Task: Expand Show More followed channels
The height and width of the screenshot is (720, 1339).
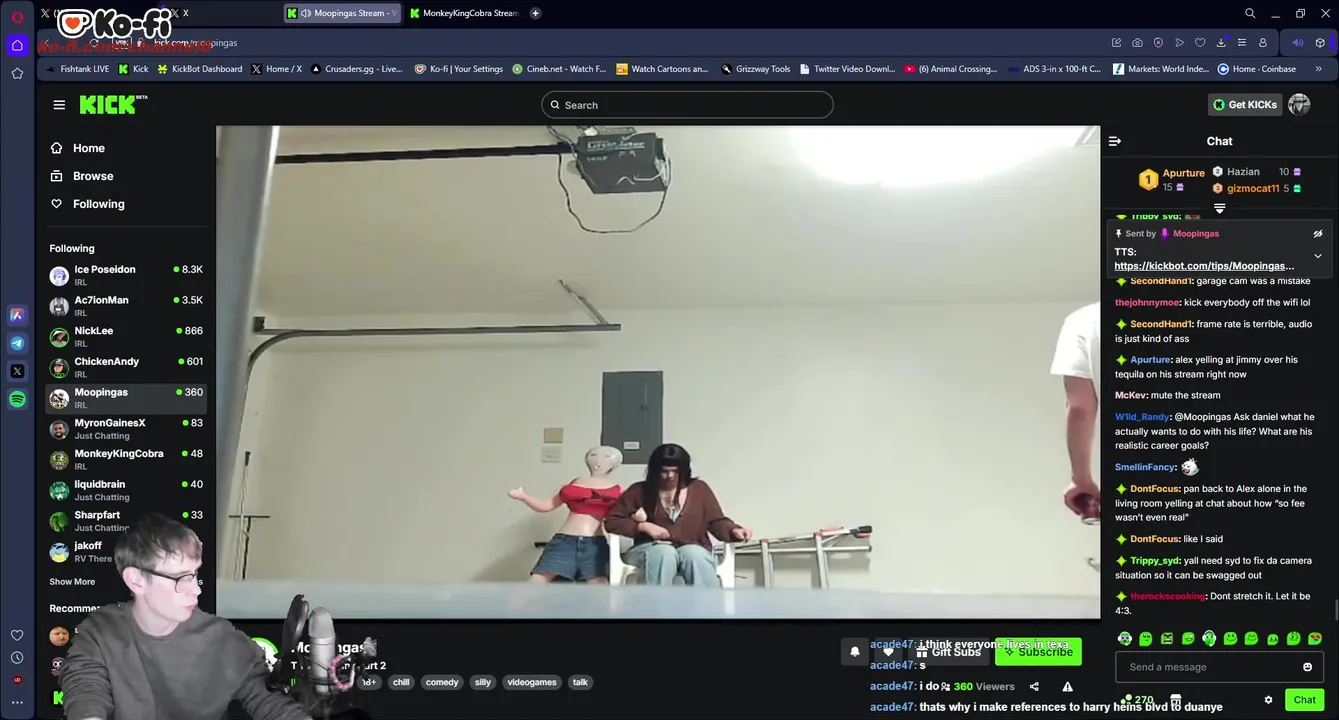Action: (x=72, y=582)
